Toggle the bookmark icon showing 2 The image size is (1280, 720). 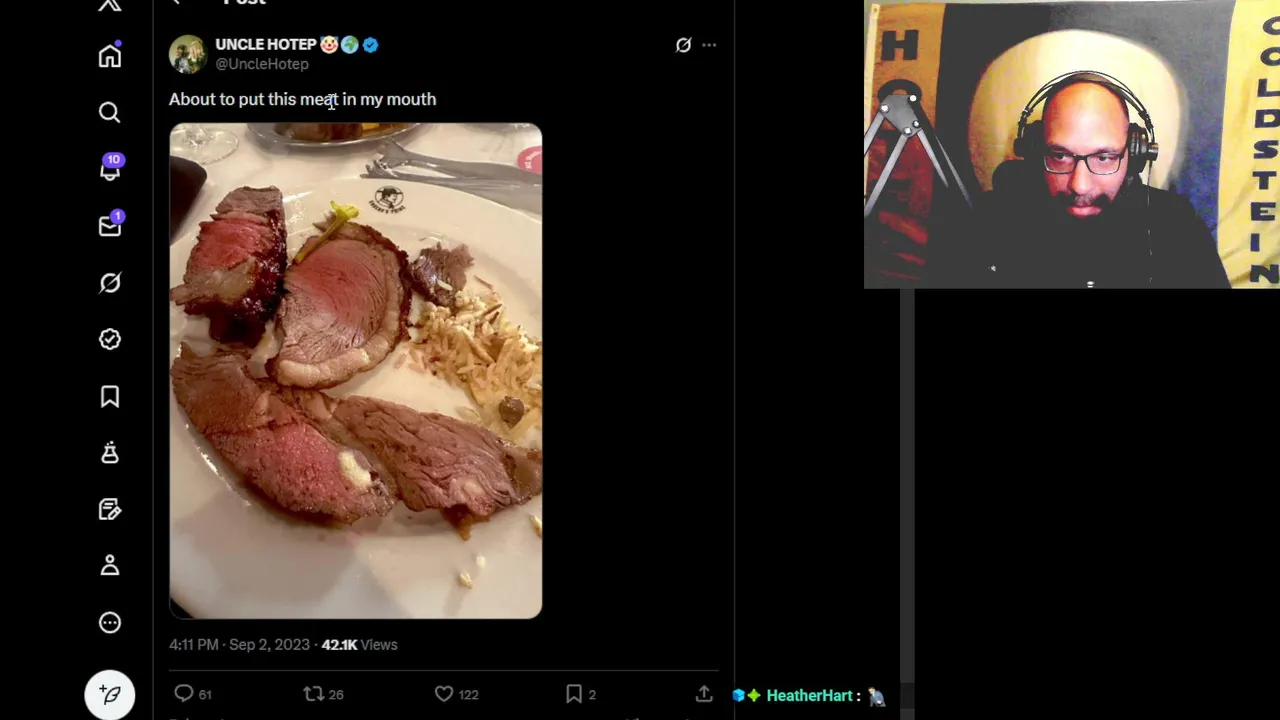click(x=581, y=694)
